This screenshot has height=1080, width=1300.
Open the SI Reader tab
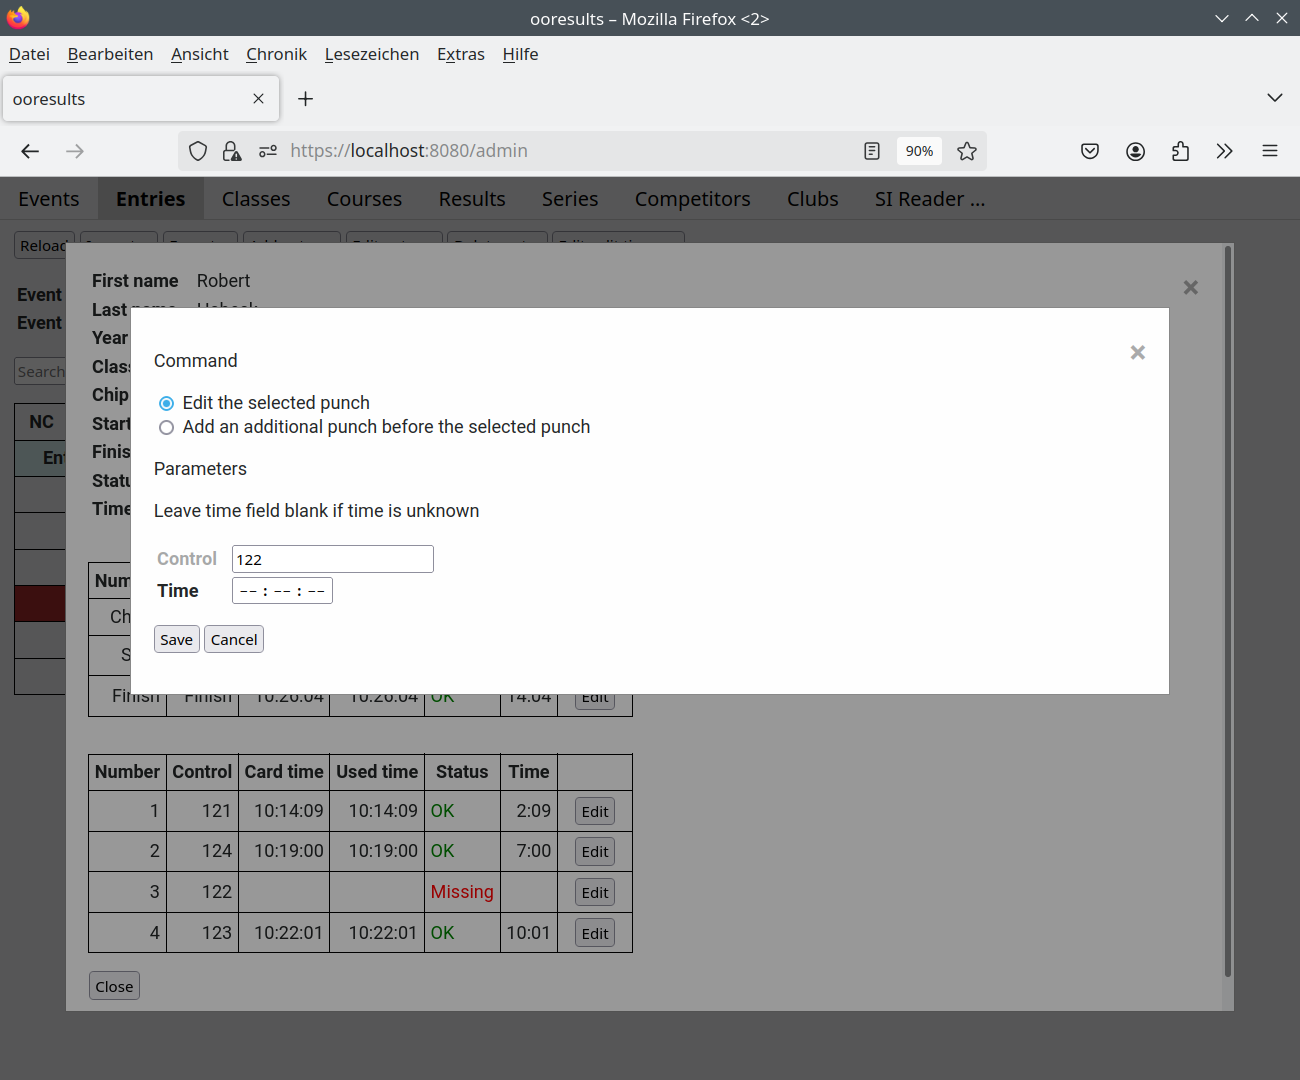930,199
